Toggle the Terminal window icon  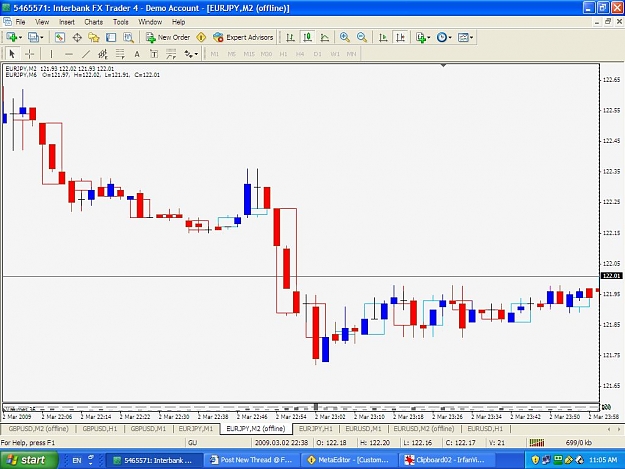click(x=111, y=37)
